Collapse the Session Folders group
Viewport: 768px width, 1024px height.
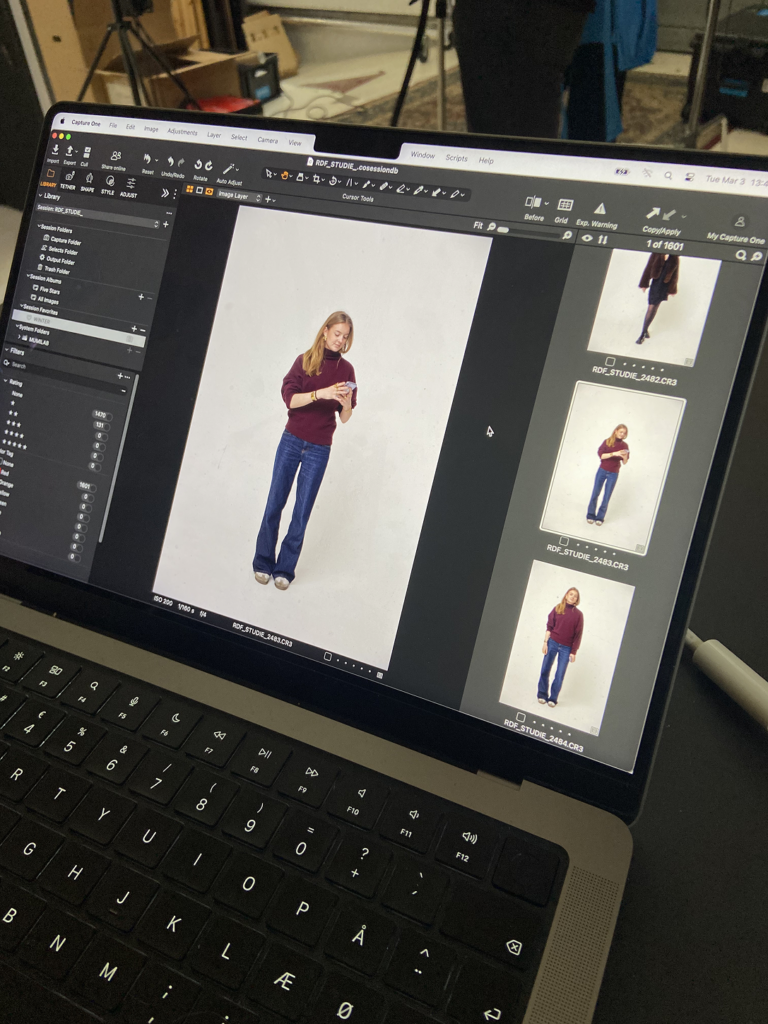[39, 226]
